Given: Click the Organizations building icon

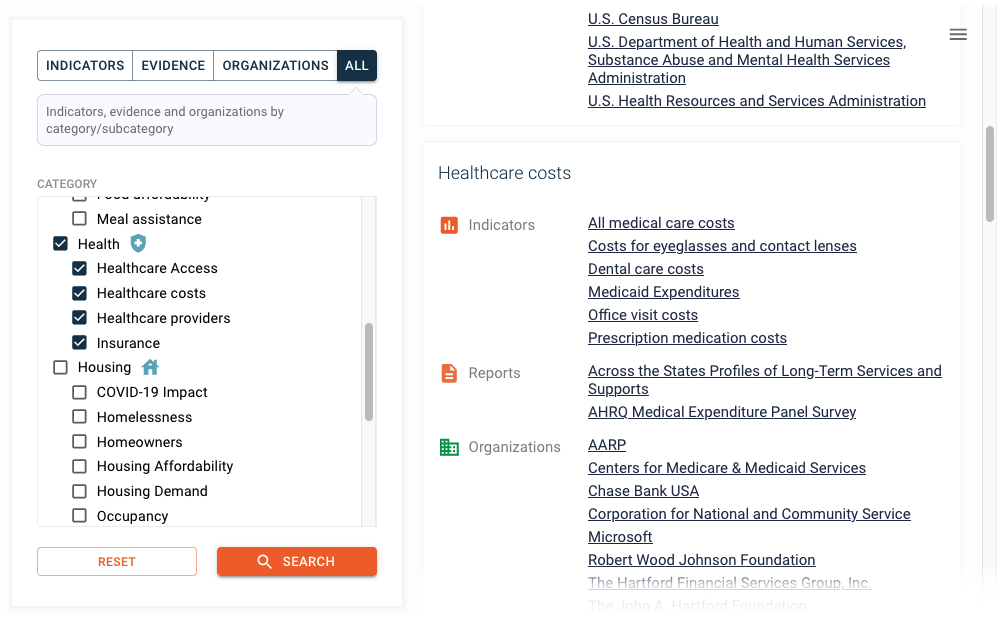Looking at the screenshot, I should (x=449, y=447).
